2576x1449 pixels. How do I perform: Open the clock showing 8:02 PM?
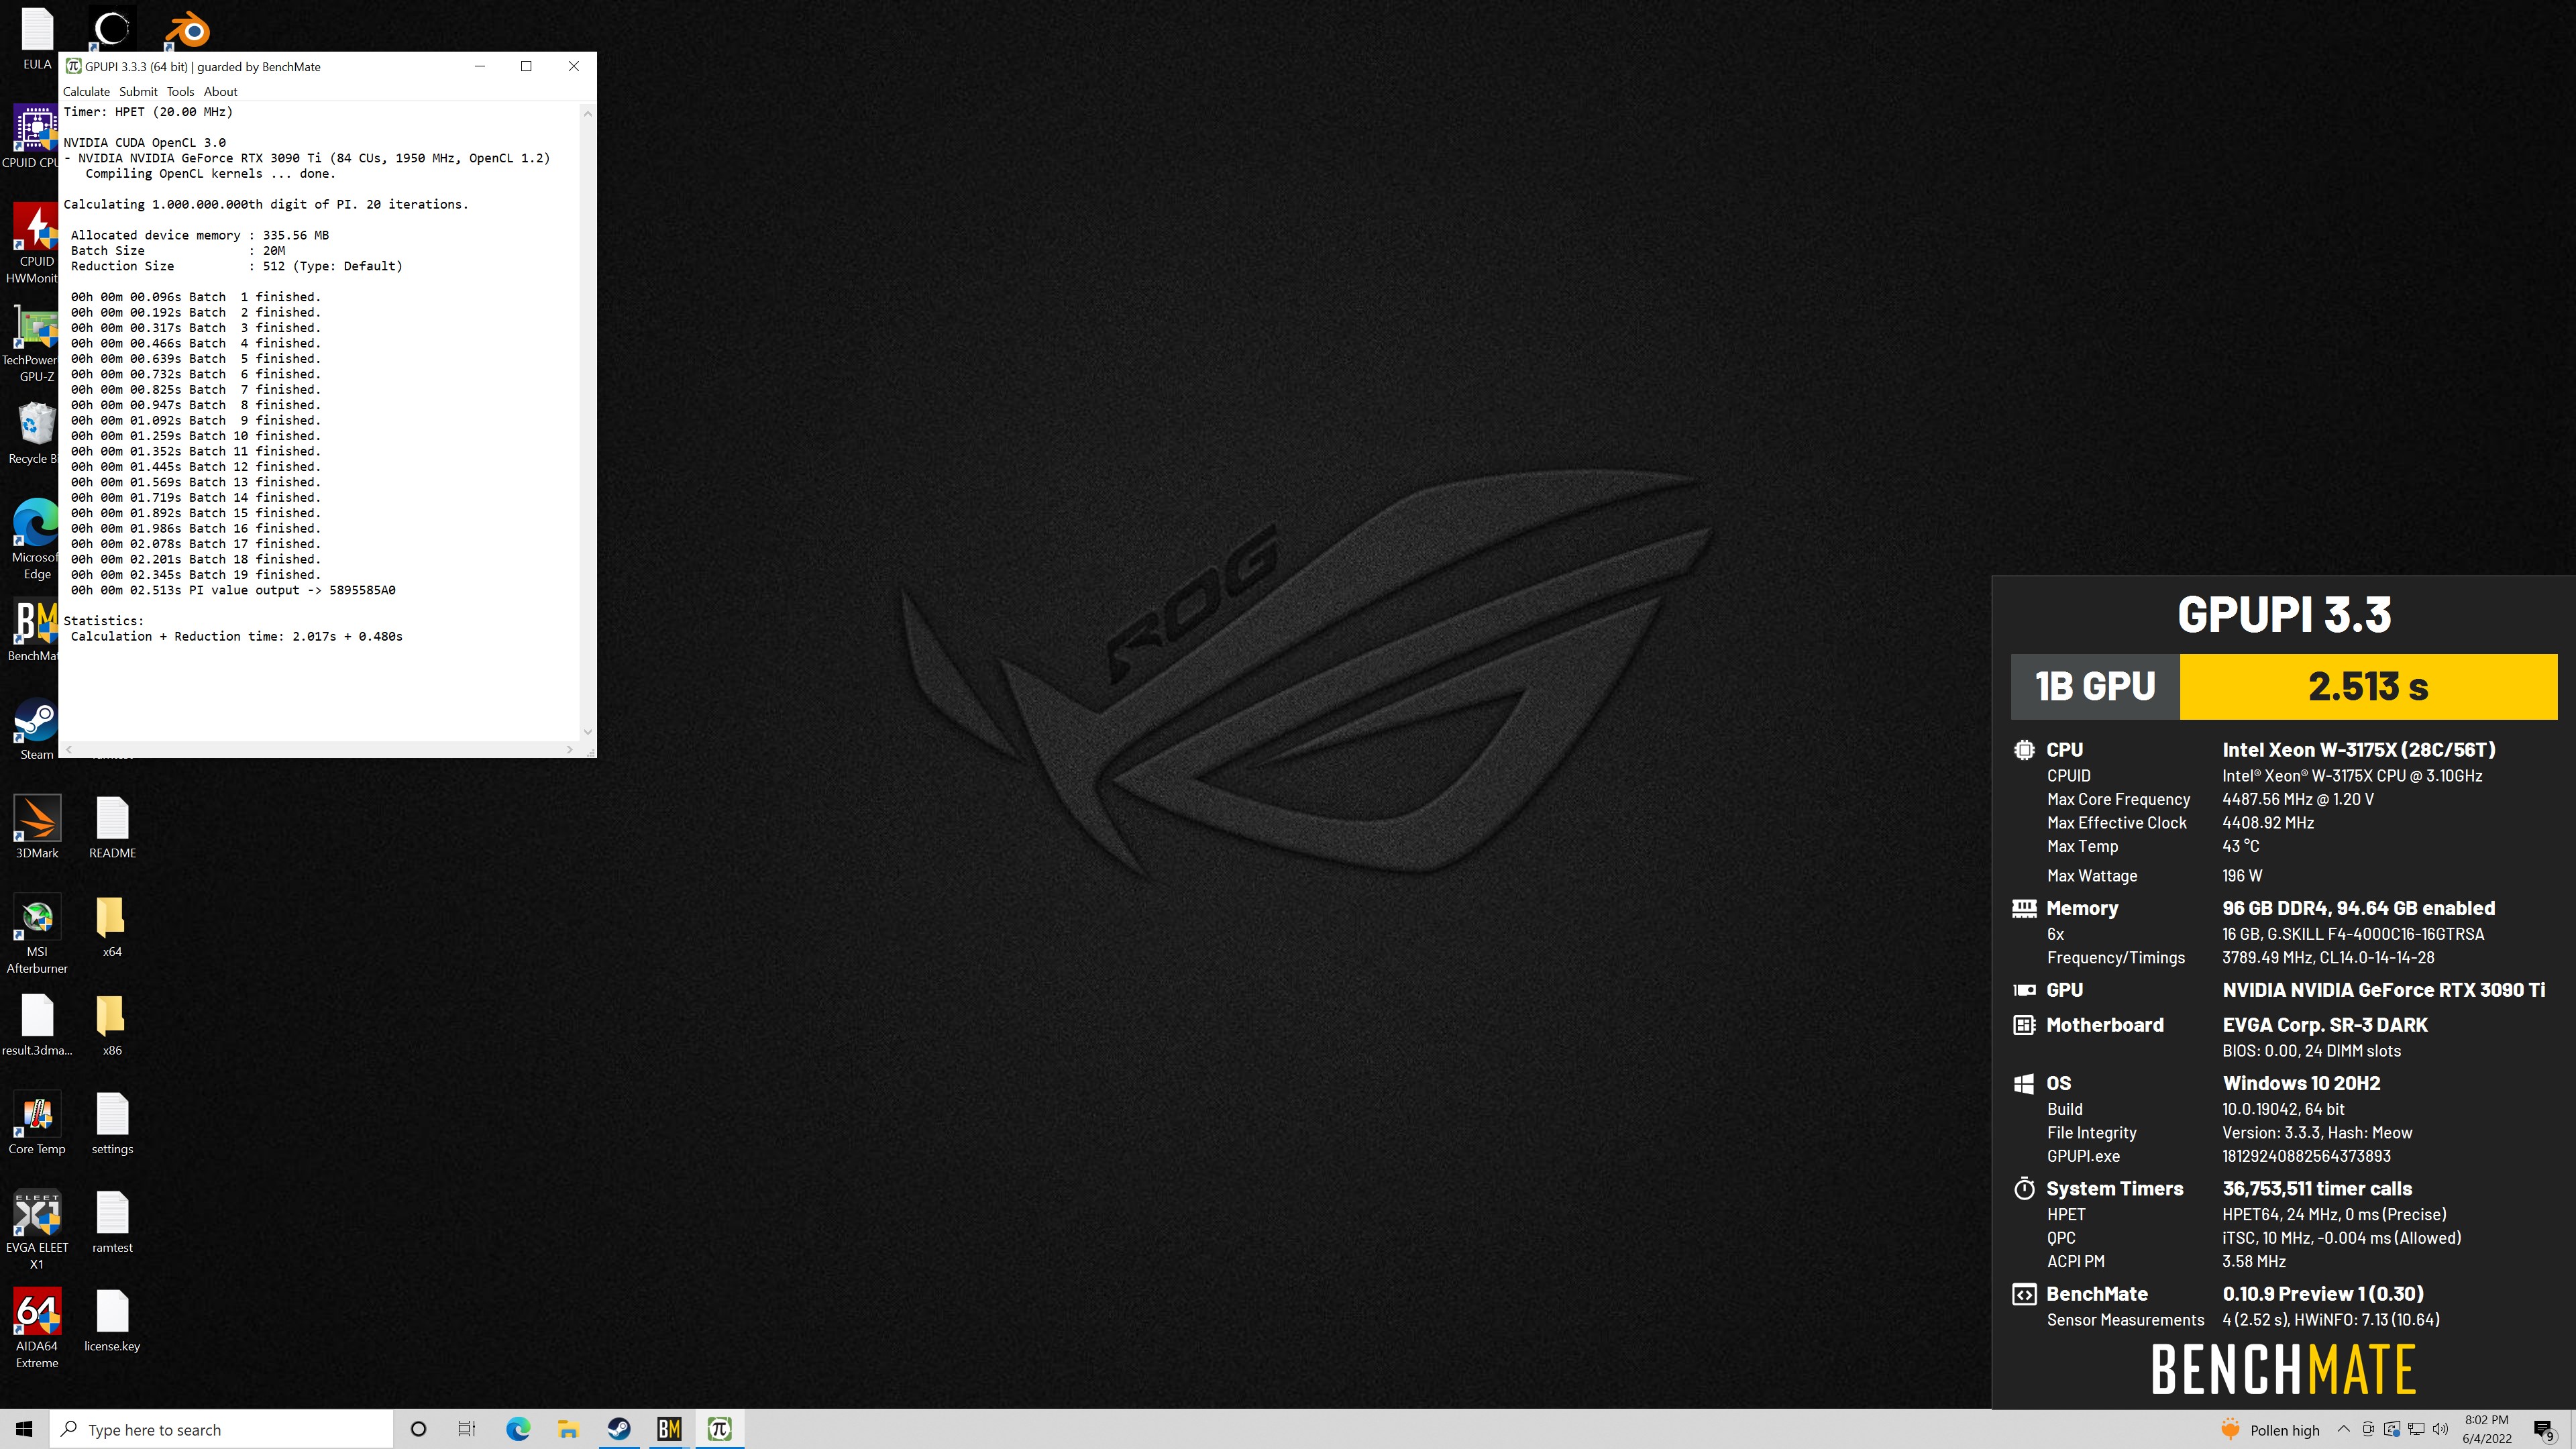(x=2486, y=1429)
